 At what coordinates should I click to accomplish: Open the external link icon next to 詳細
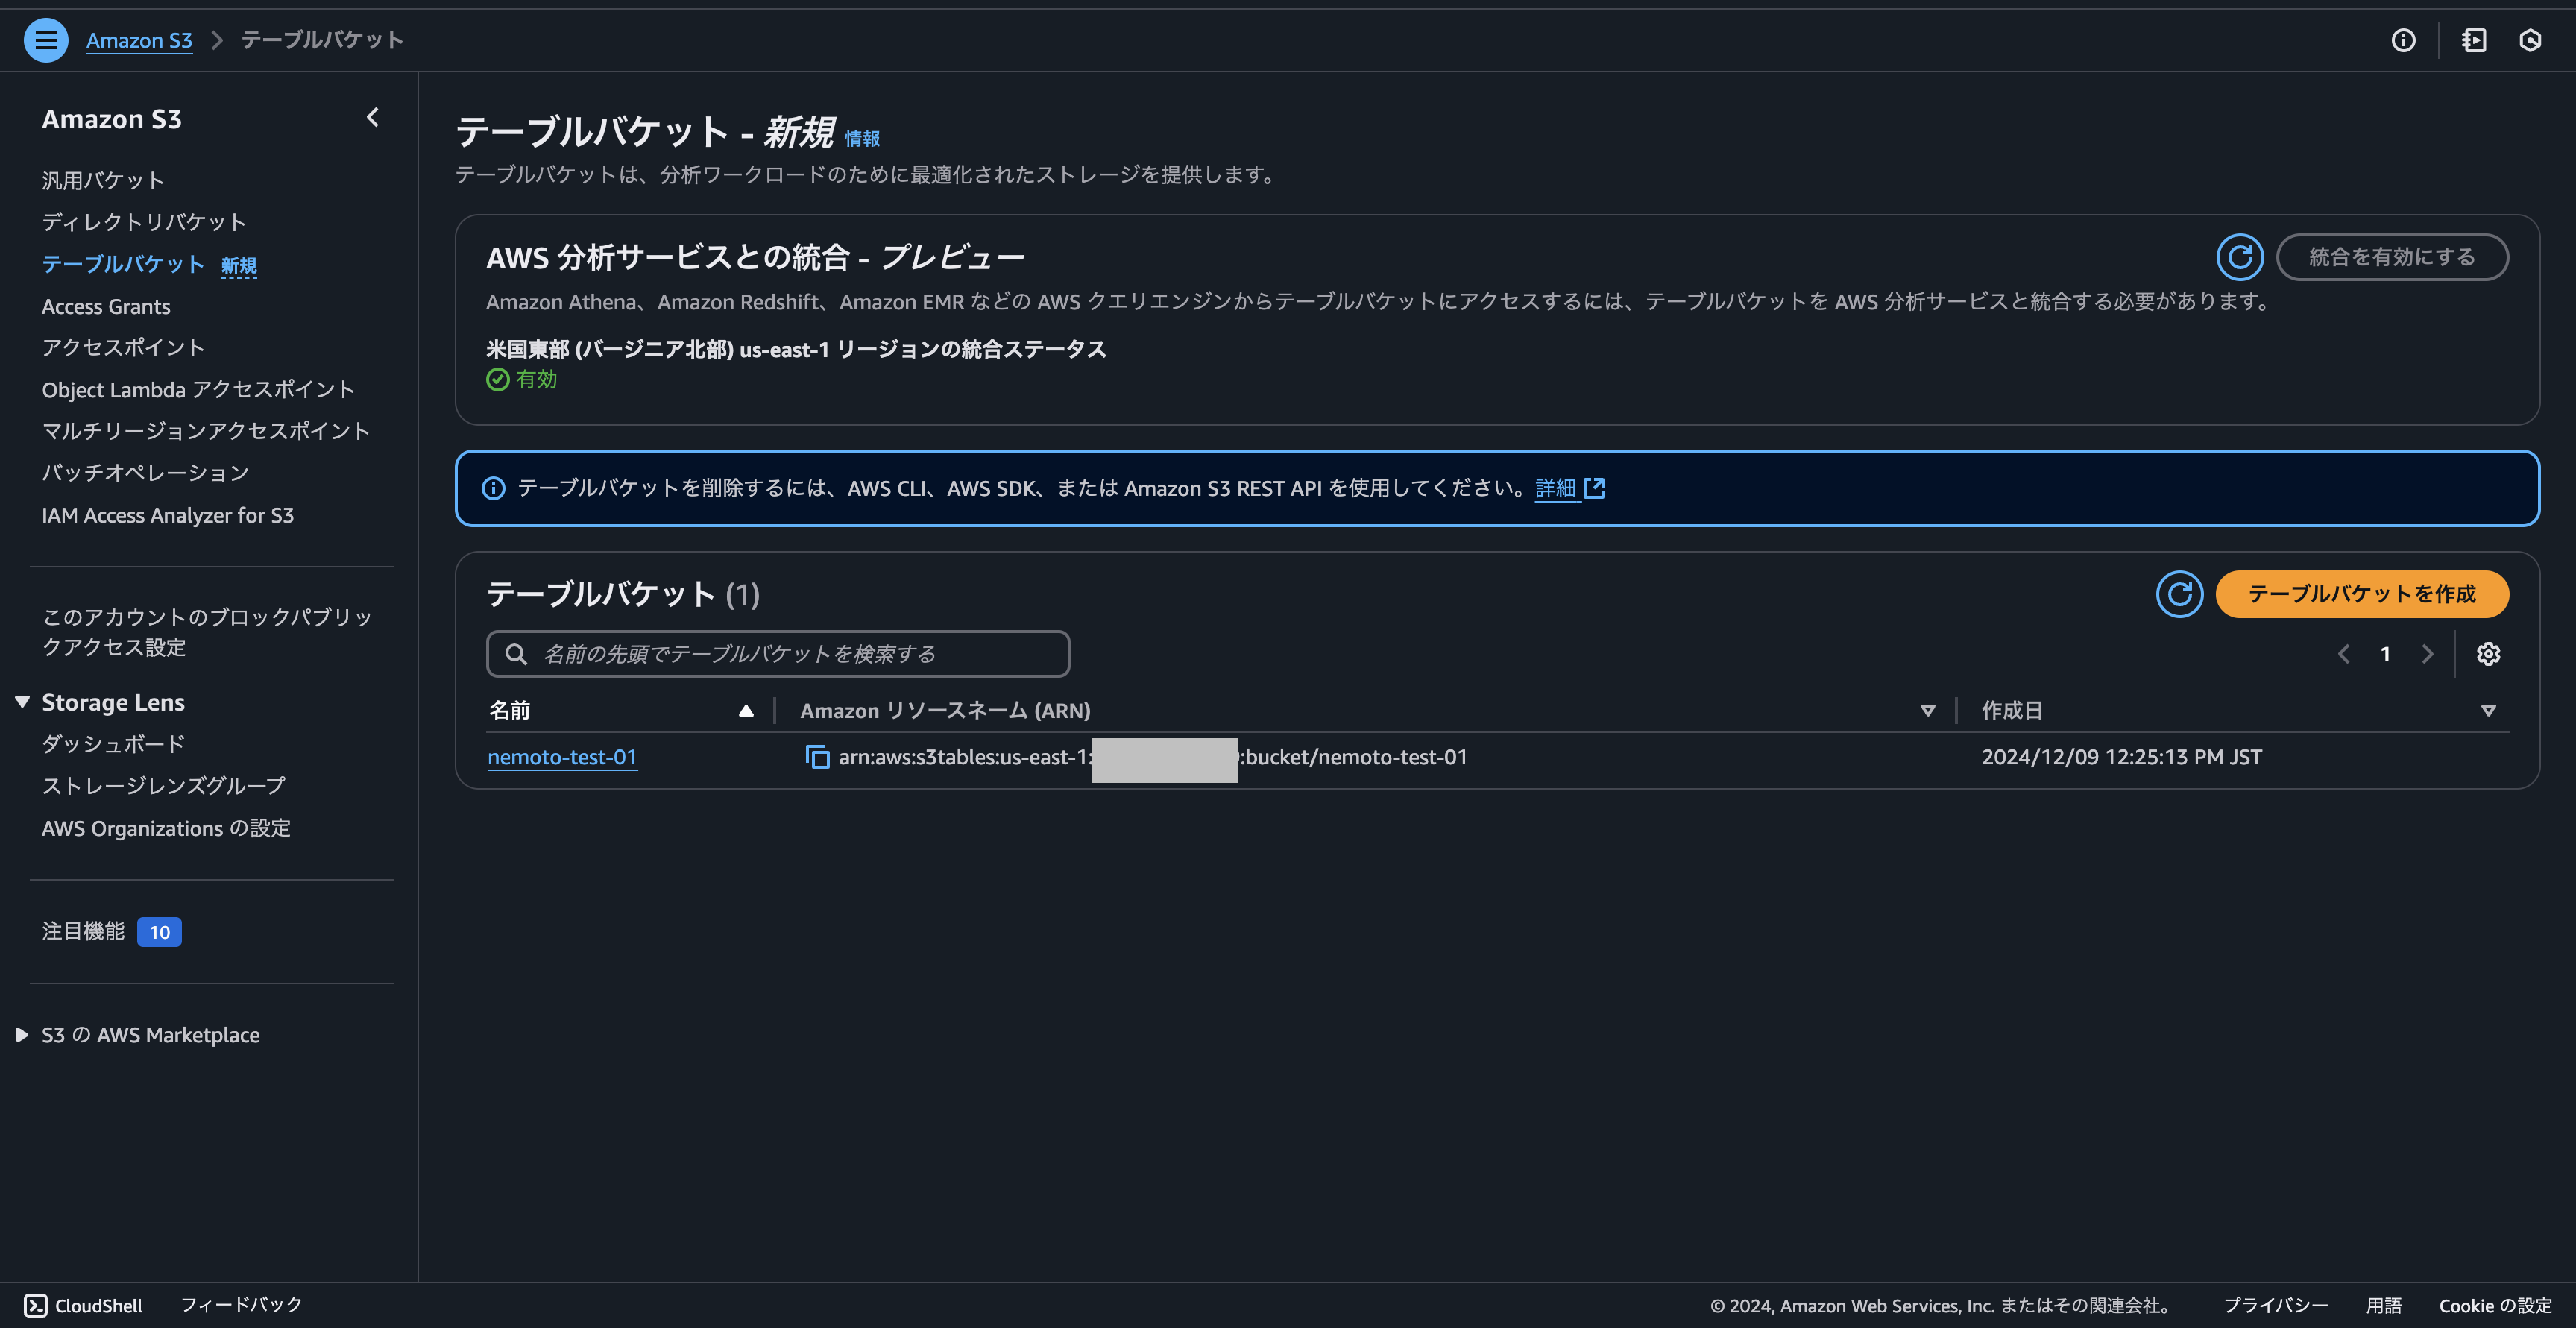coord(1595,488)
